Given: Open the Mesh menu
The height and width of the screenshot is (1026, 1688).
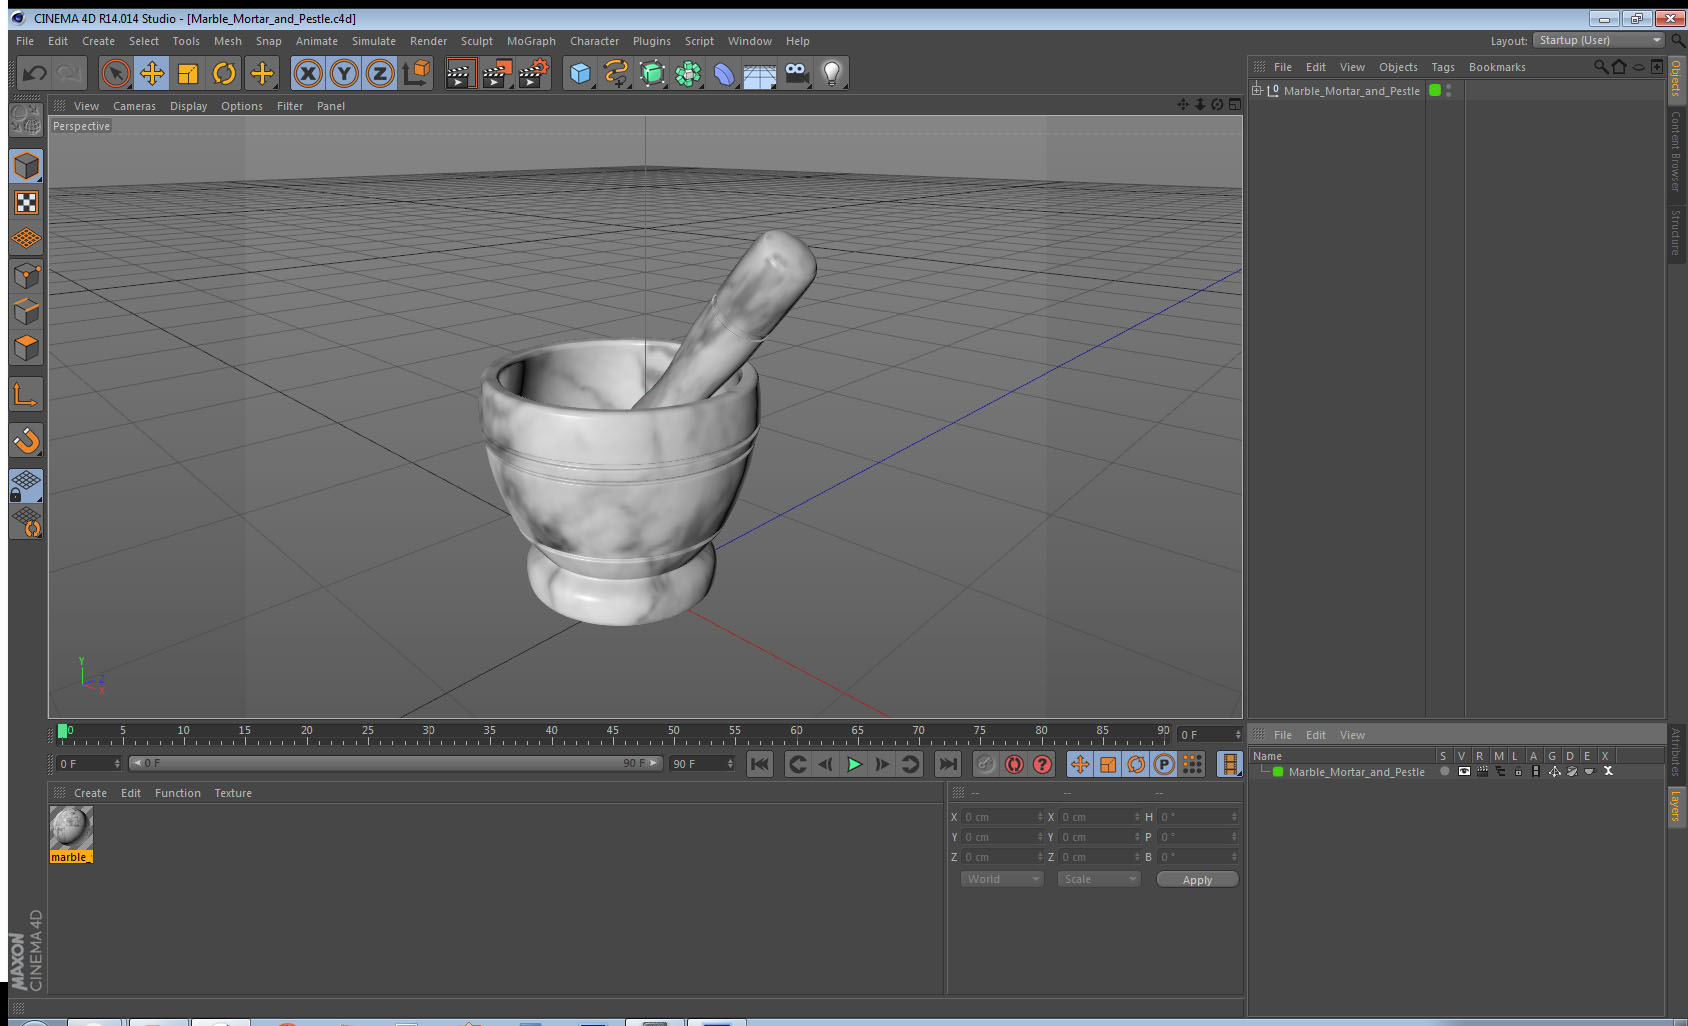Looking at the screenshot, I should click(x=228, y=41).
